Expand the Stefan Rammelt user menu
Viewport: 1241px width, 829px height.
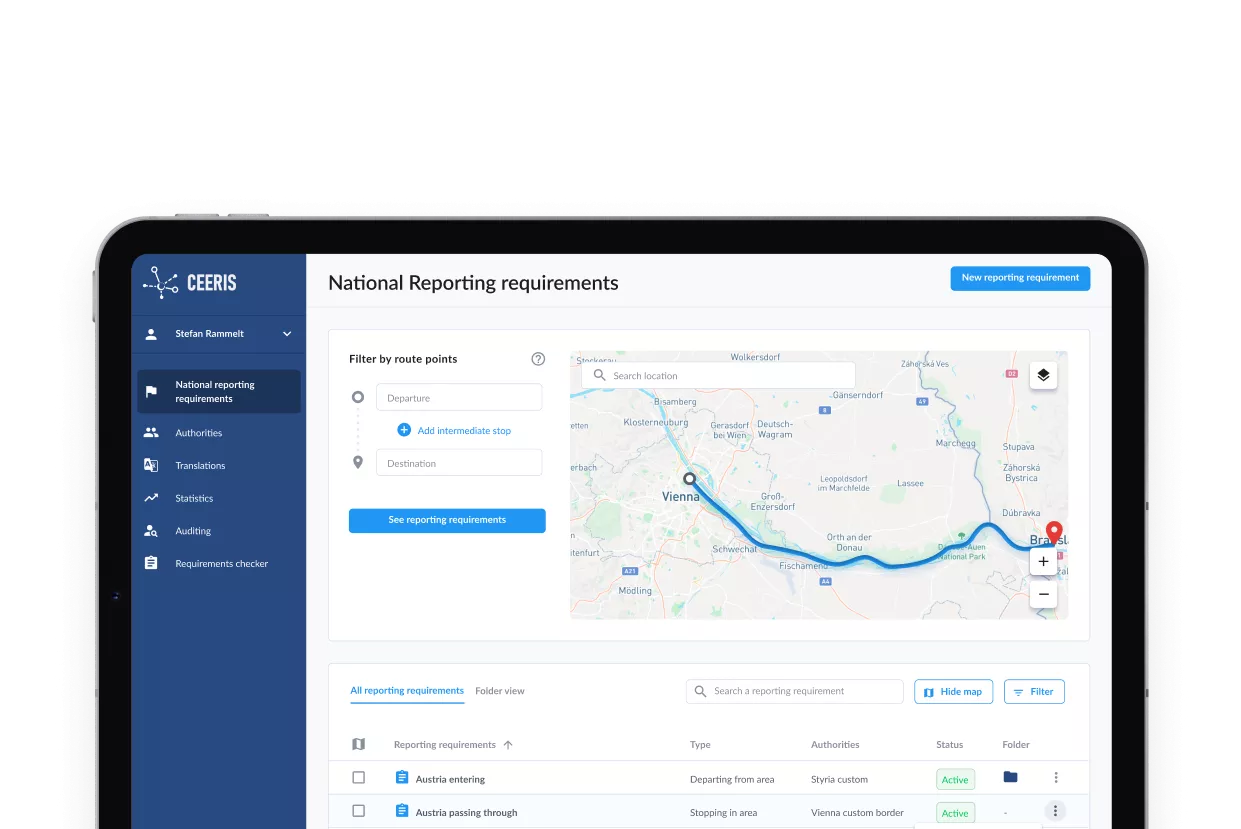pyautogui.click(x=287, y=334)
